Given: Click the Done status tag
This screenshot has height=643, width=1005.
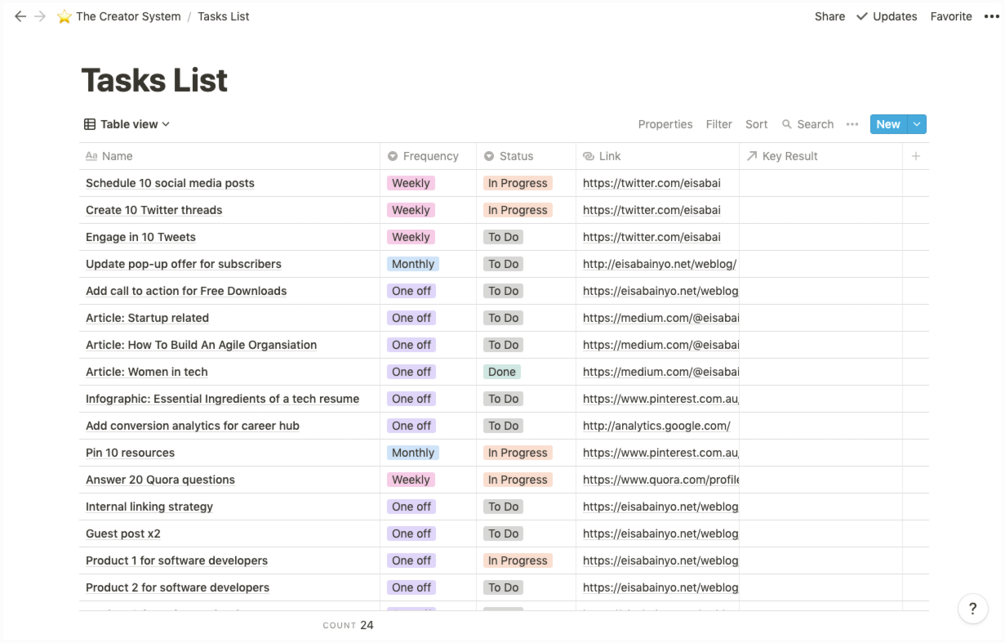Looking at the screenshot, I should (x=502, y=372).
